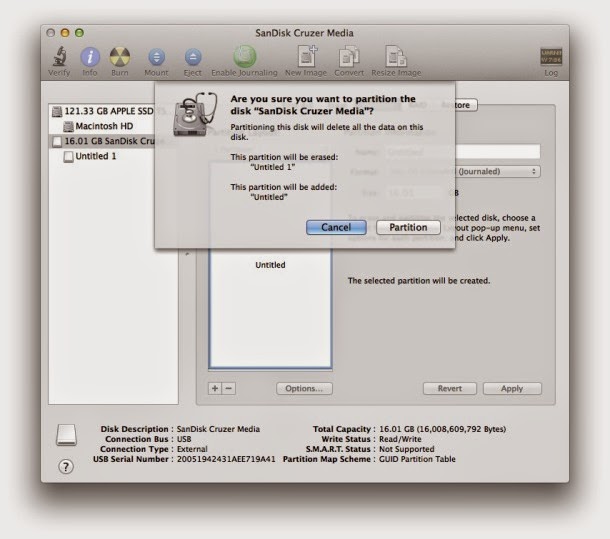Click the Apply button
The width and height of the screenshot is (610, 539).
pos(512,388)
